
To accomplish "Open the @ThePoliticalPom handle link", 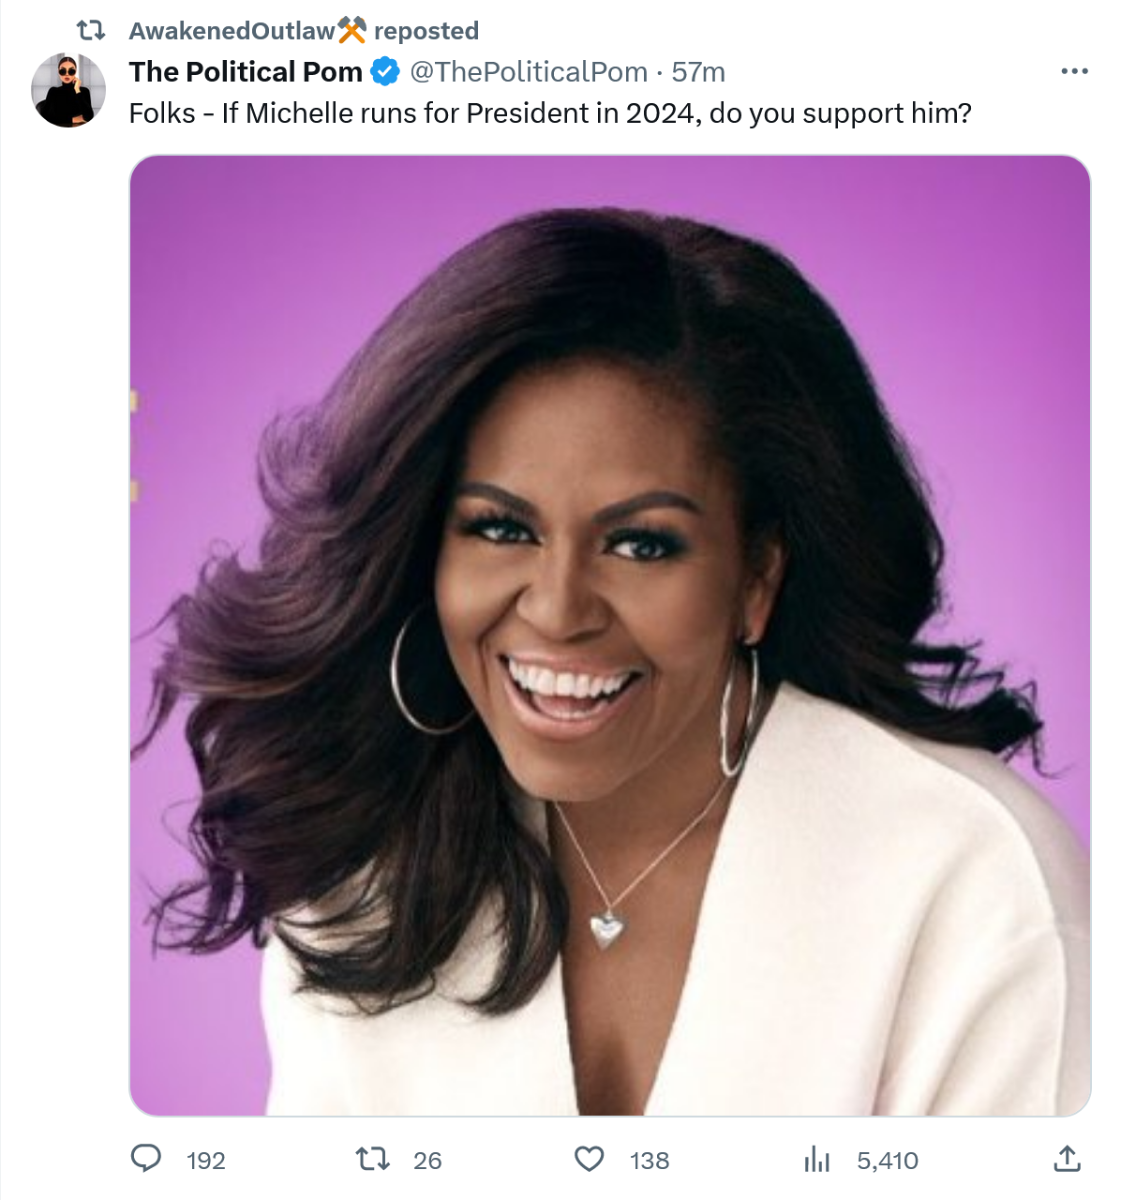I will [x=528, y=72].
